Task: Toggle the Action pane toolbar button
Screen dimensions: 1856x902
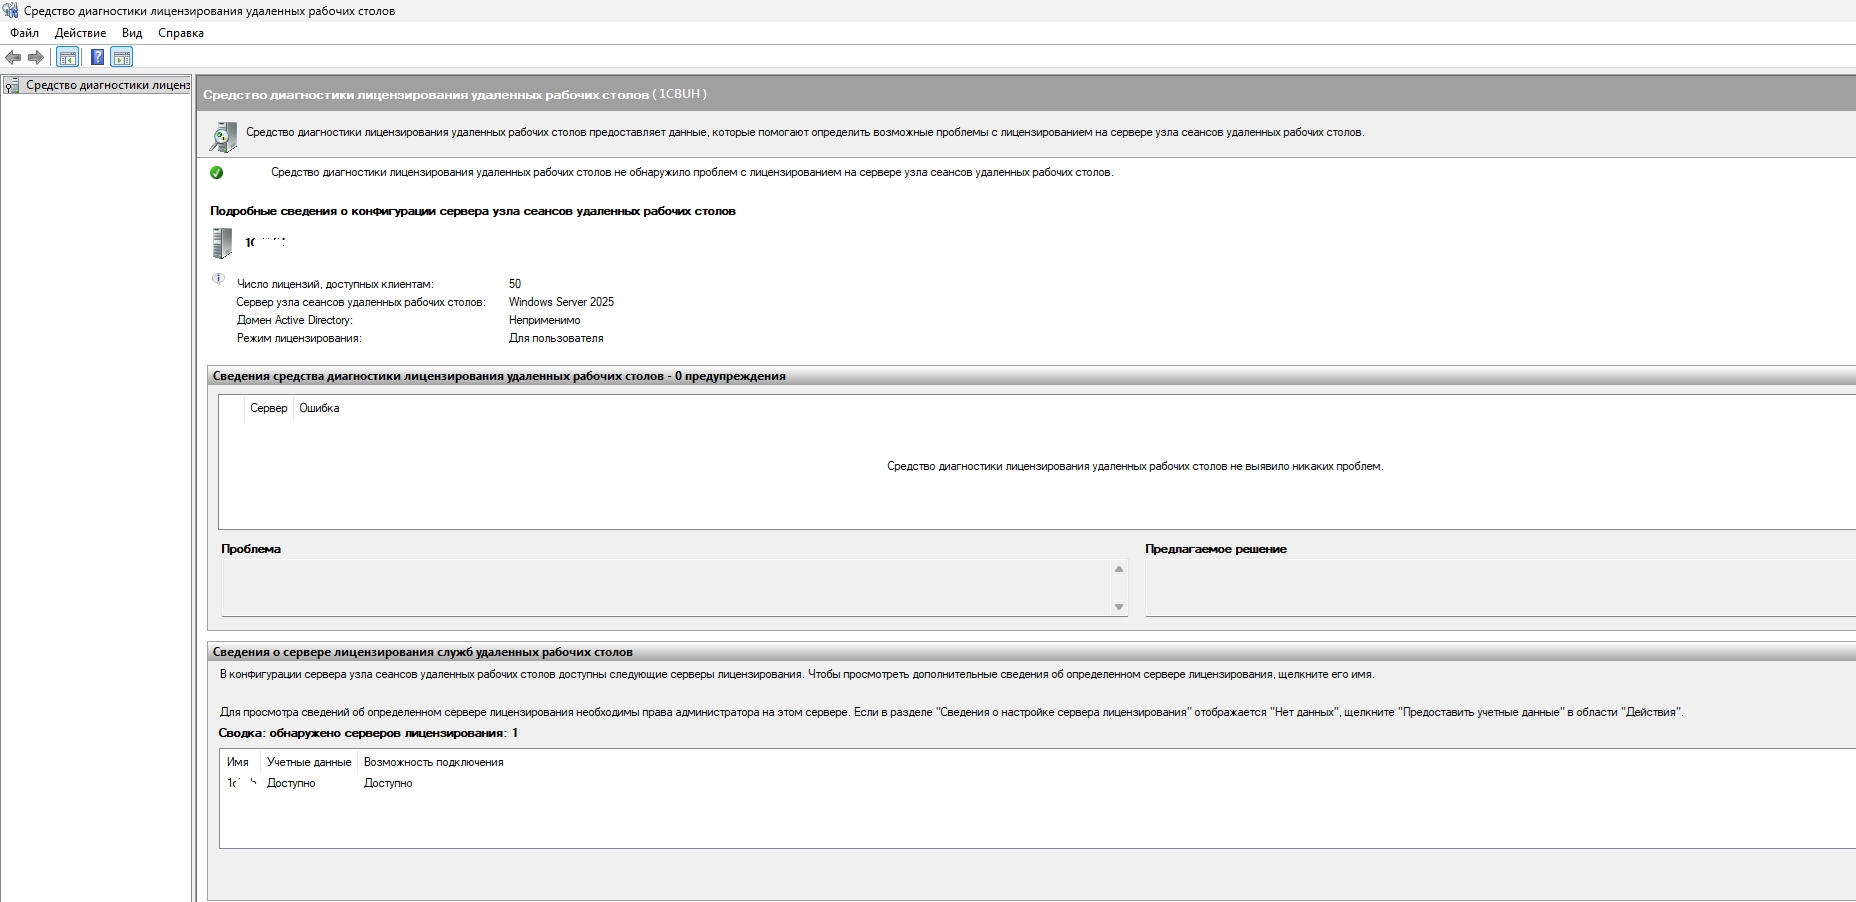Action: click(121, 57)
